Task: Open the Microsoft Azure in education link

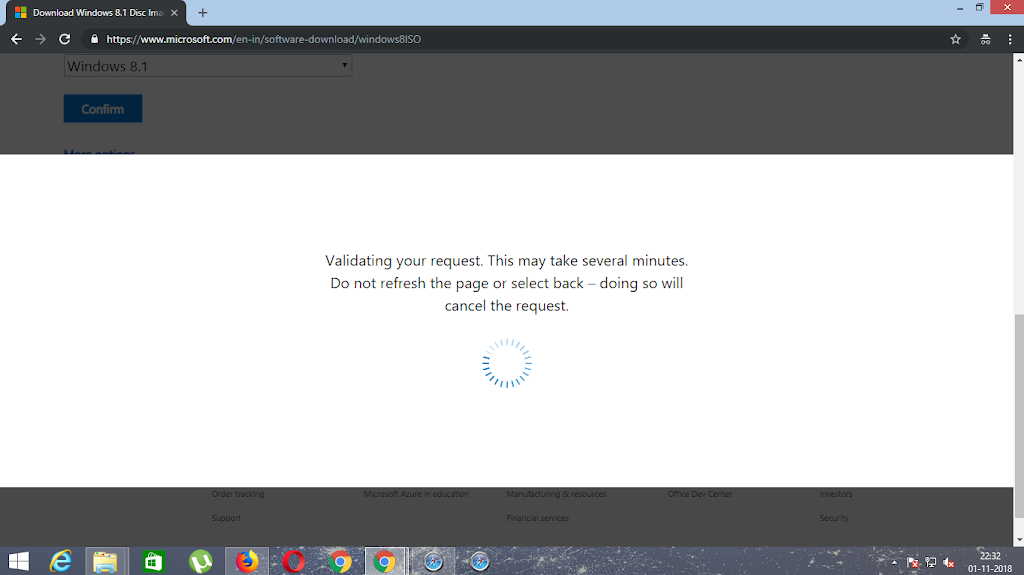Action: 416,494
